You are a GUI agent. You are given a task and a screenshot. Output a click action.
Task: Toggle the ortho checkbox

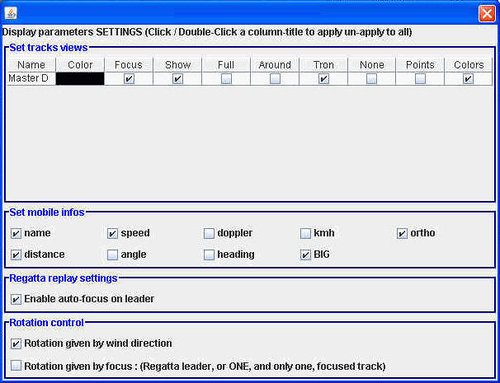coord(402,233)
